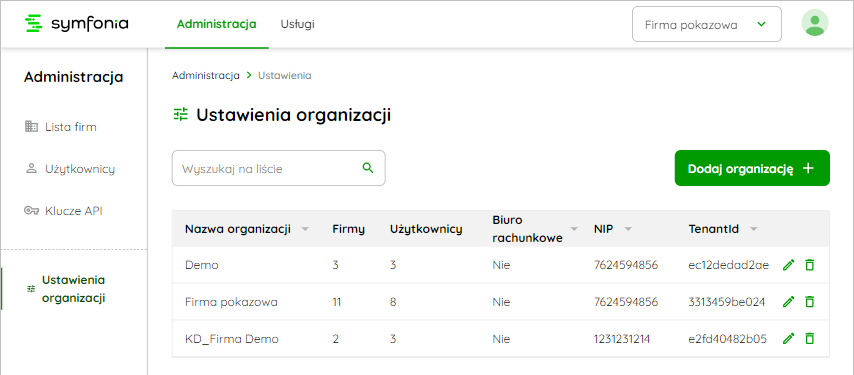
Task: Edit the Firma pokazowa organization row
Action: coord(788,302)
